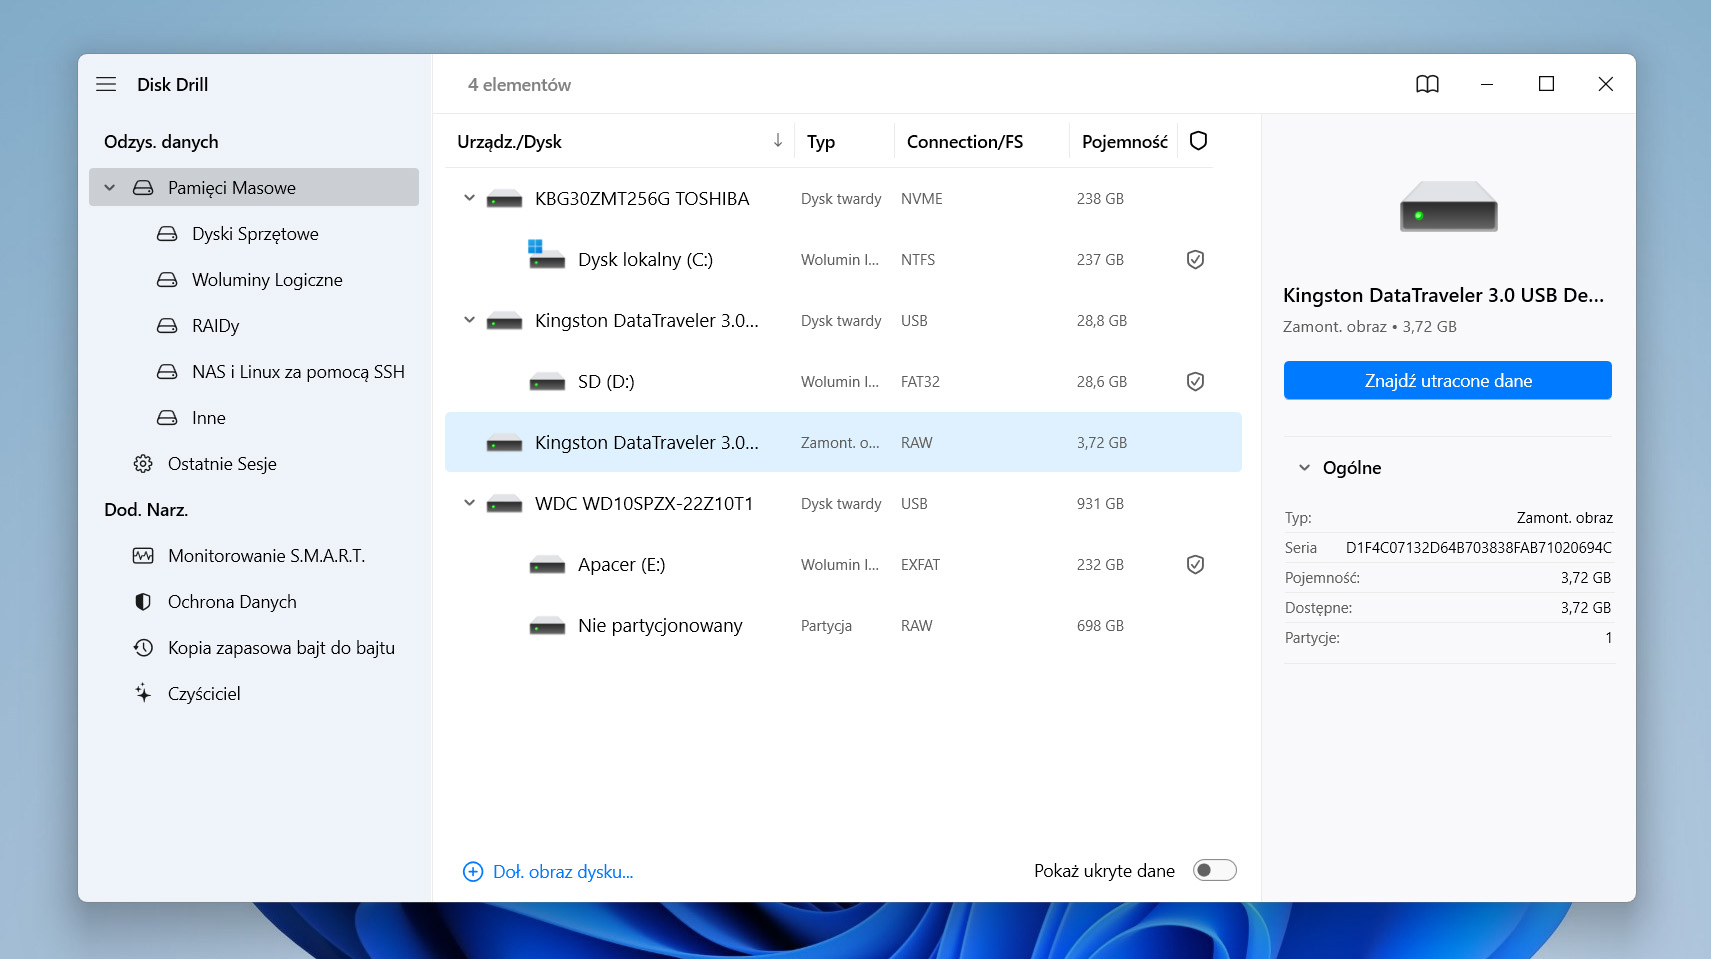Click the protection shield for SD (D:)
Viewport: 1711px width, 959px height.
pyautogui.click(x=1195, y=382)
